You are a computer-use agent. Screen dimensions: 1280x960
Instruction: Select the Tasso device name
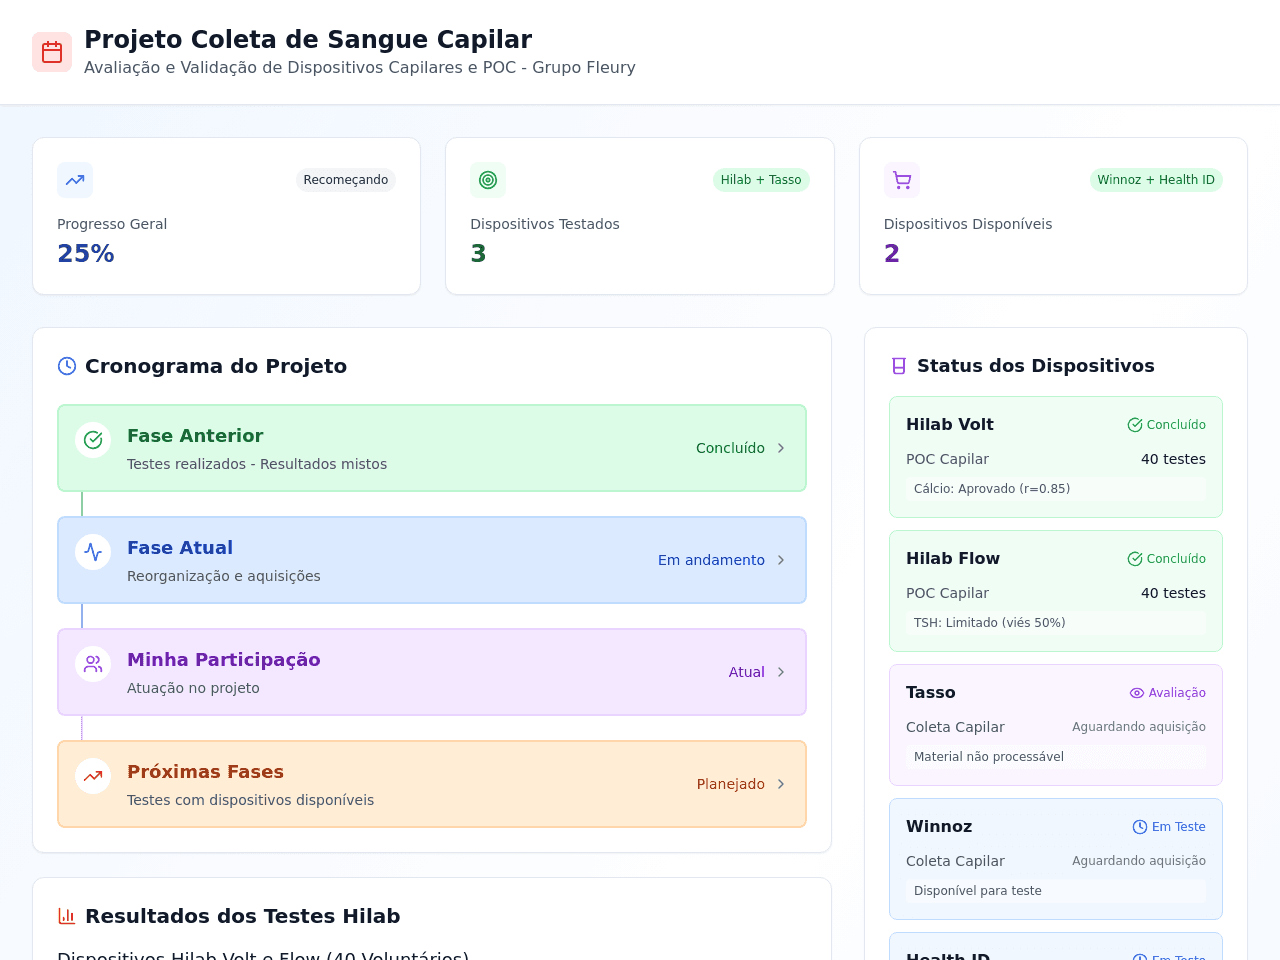tap(931, 693)
